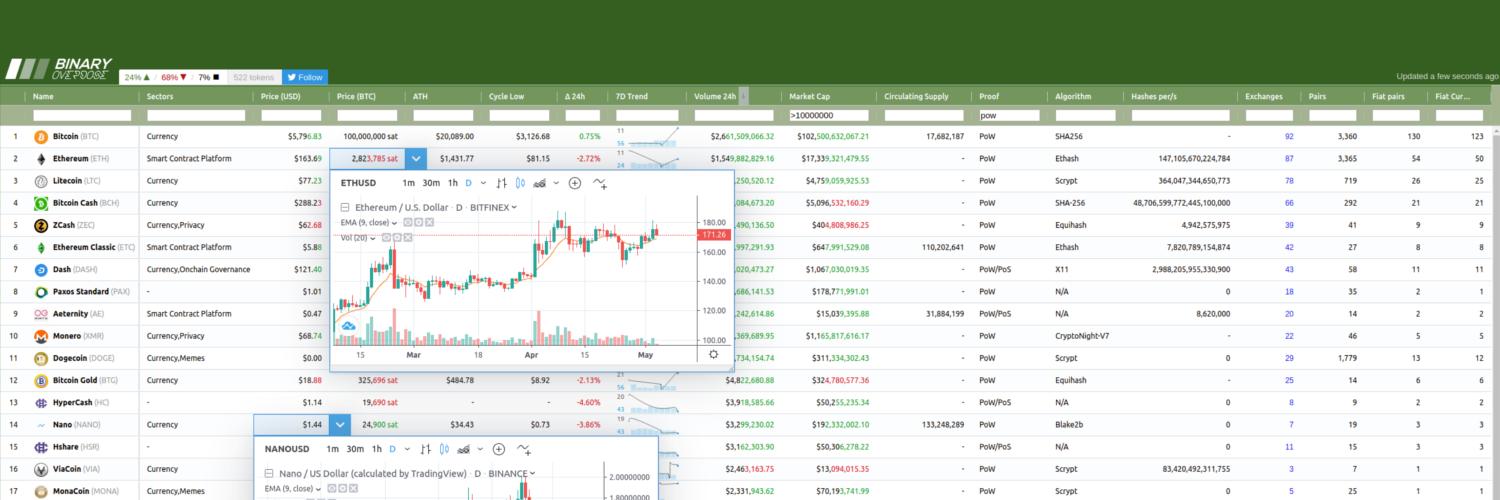
Task: Collapse the Nano $1.44 price dropdown arrow
Action: [x=341, y=425]
